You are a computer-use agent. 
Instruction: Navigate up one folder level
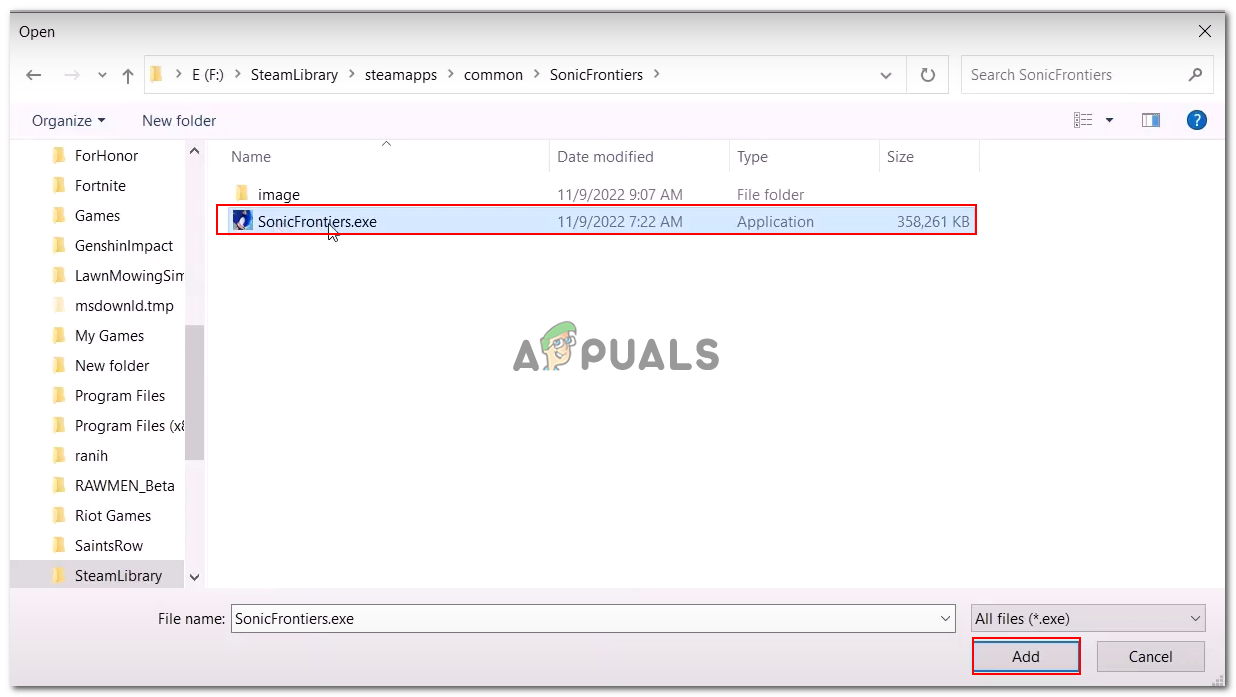(127, 74)
